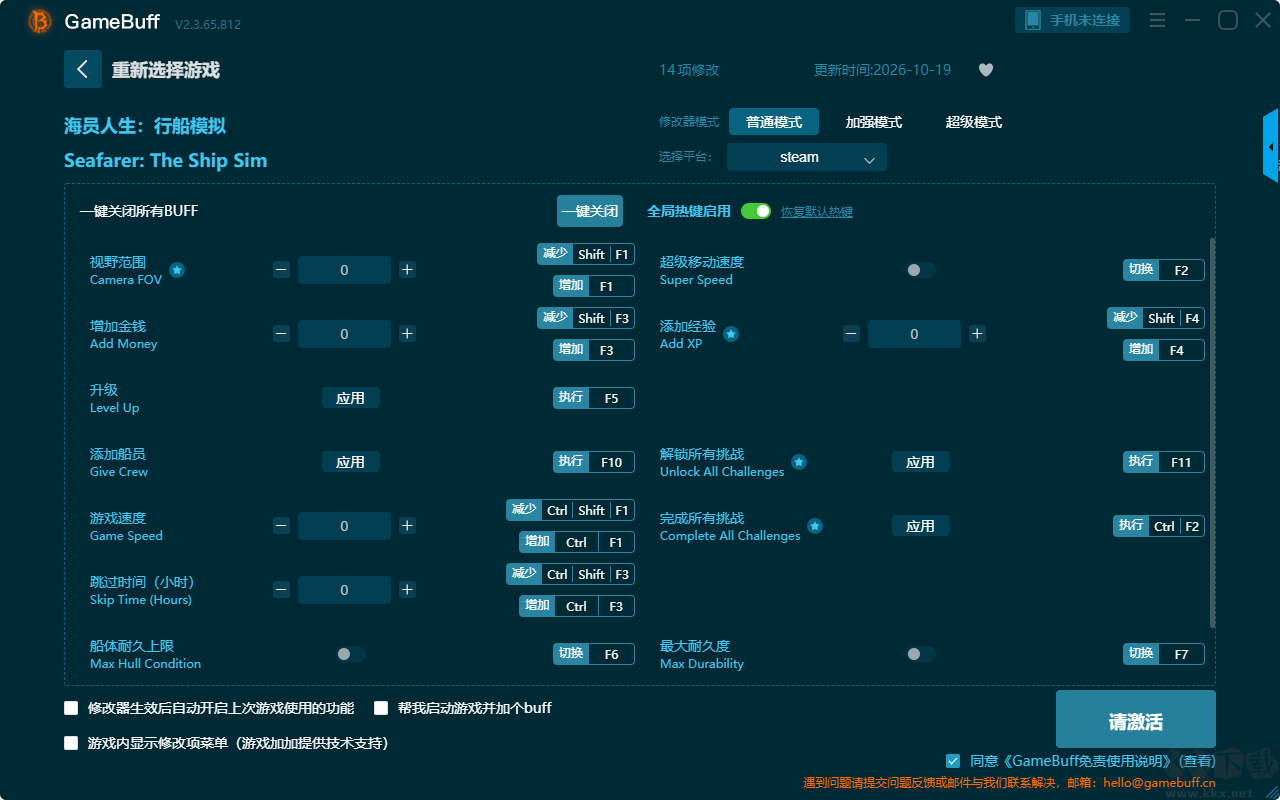
Task: Click the star beside Complete All Challenges
Action: [x=815, y=526]
